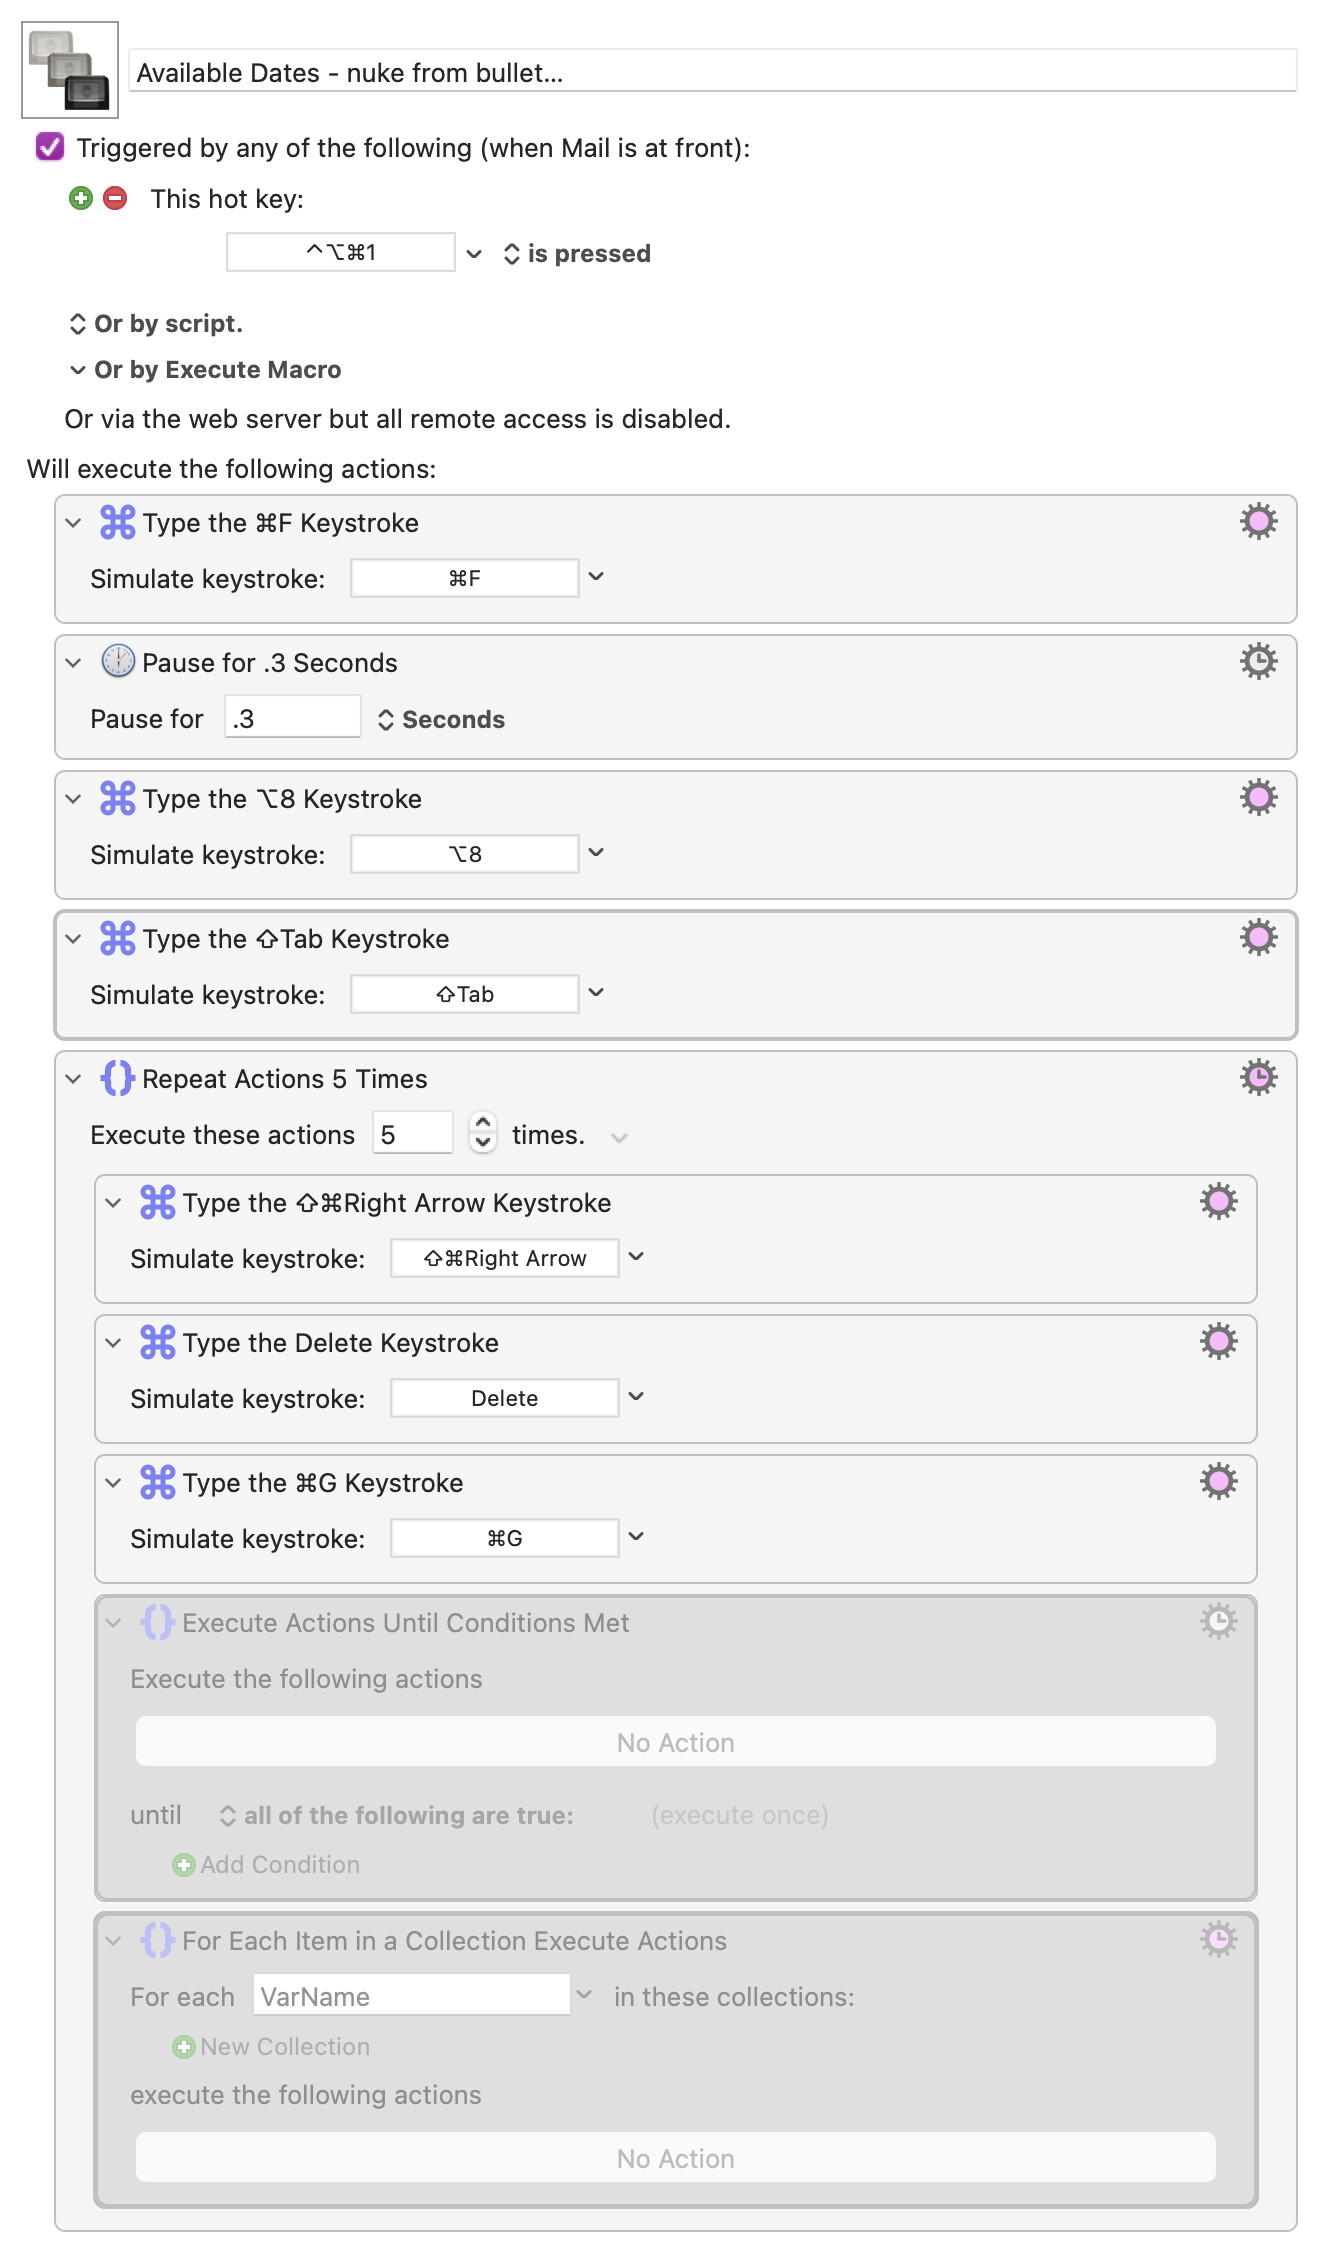
Task: Open gear menu for ⌘G Keystroke action
Action: [1219, 1481]
